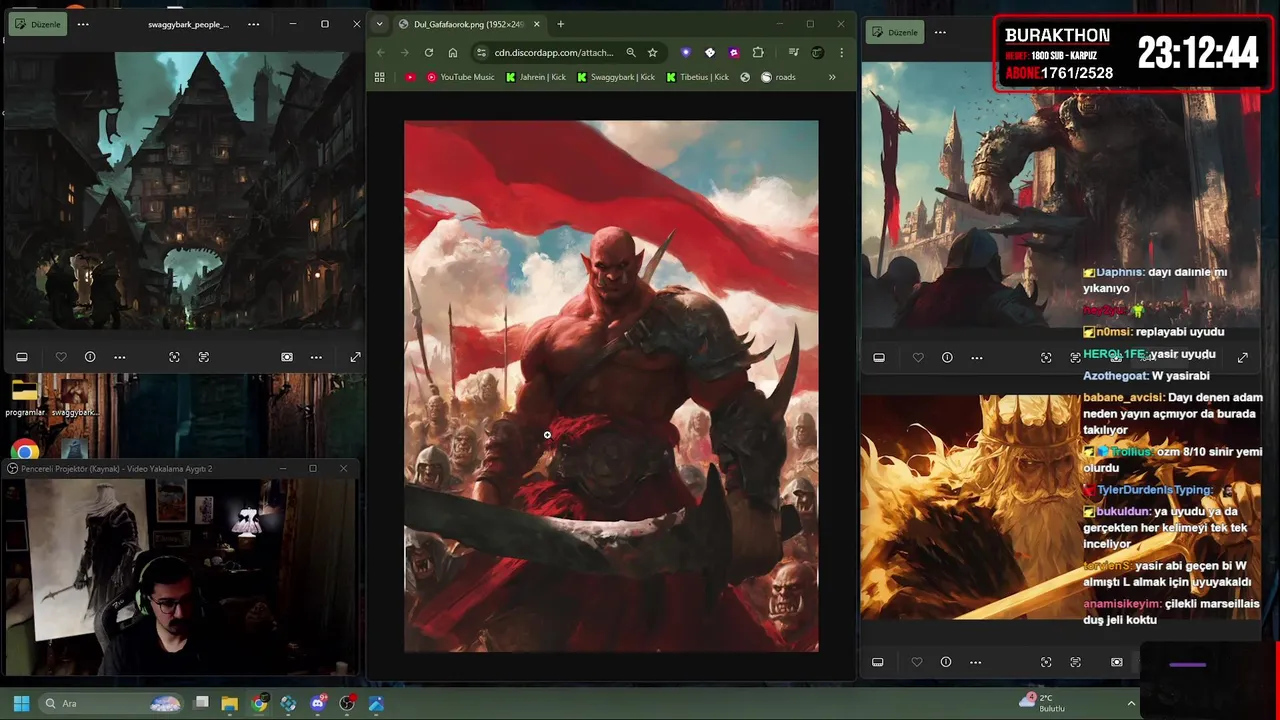1280x720 pixels.
Task: Open file info in swaggybark_people Photos window
Action: pyautogui.click(x=90, y=357)
